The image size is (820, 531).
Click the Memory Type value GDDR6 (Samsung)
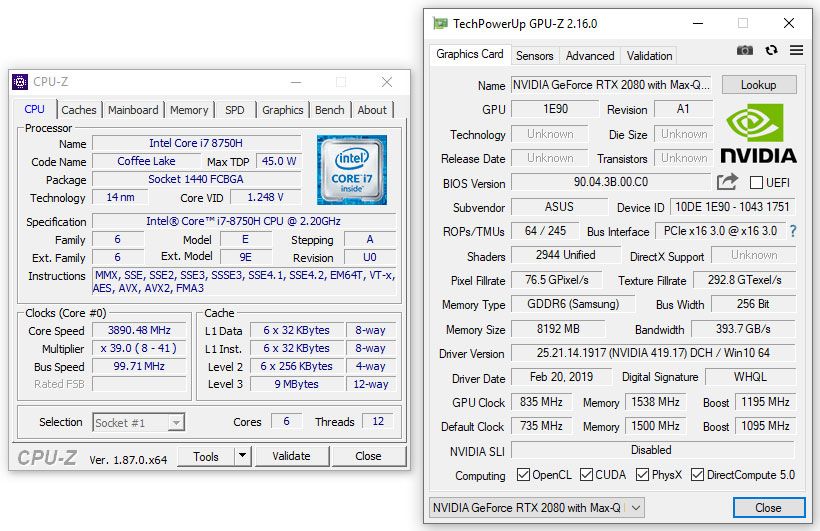(x=573, y=304)
